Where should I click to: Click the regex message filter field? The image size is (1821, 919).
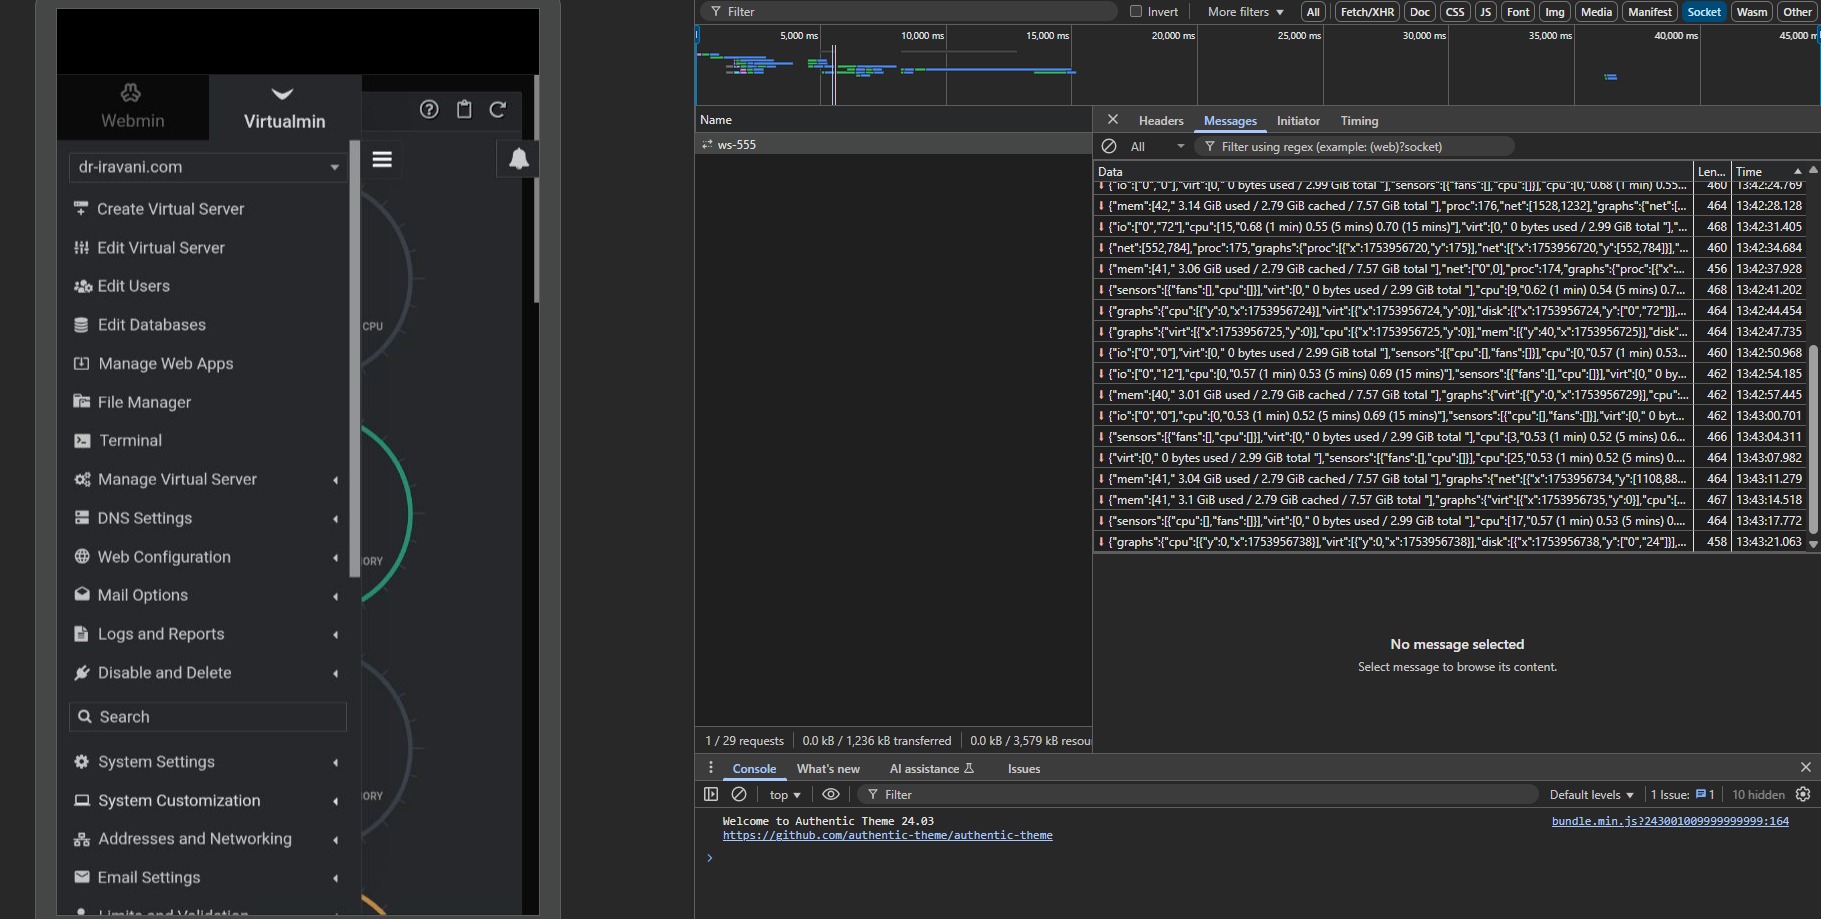point(1355,147)
